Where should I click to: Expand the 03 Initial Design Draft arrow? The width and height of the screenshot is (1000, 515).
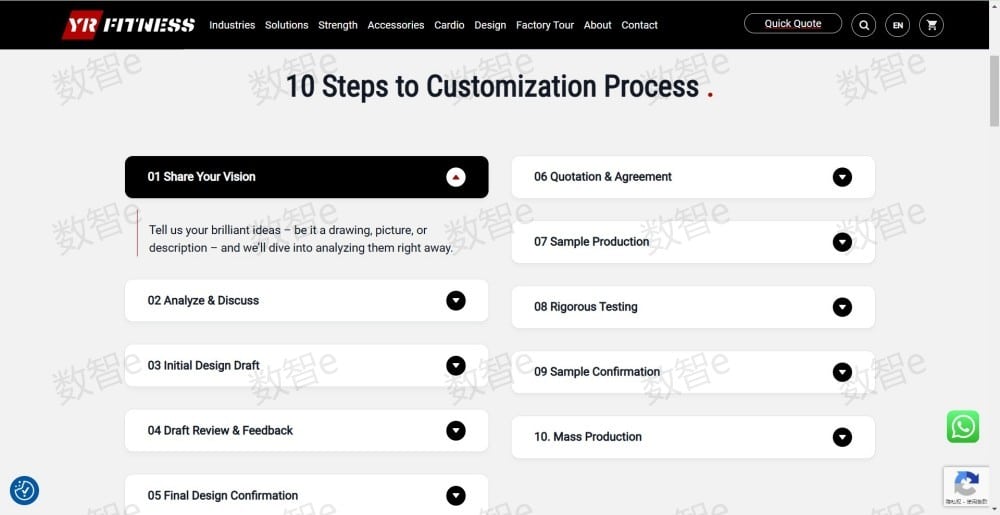tap(455, 366)
